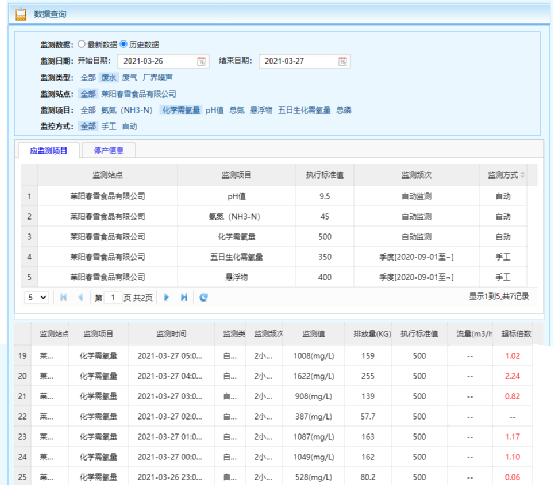Open the start date calendar picker icon
553x485 pixels.
(x=201, y=61)
